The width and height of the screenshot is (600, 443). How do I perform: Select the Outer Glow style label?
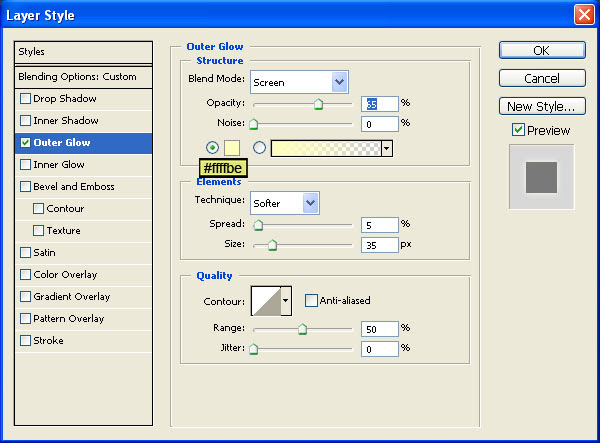click(62, 143)
